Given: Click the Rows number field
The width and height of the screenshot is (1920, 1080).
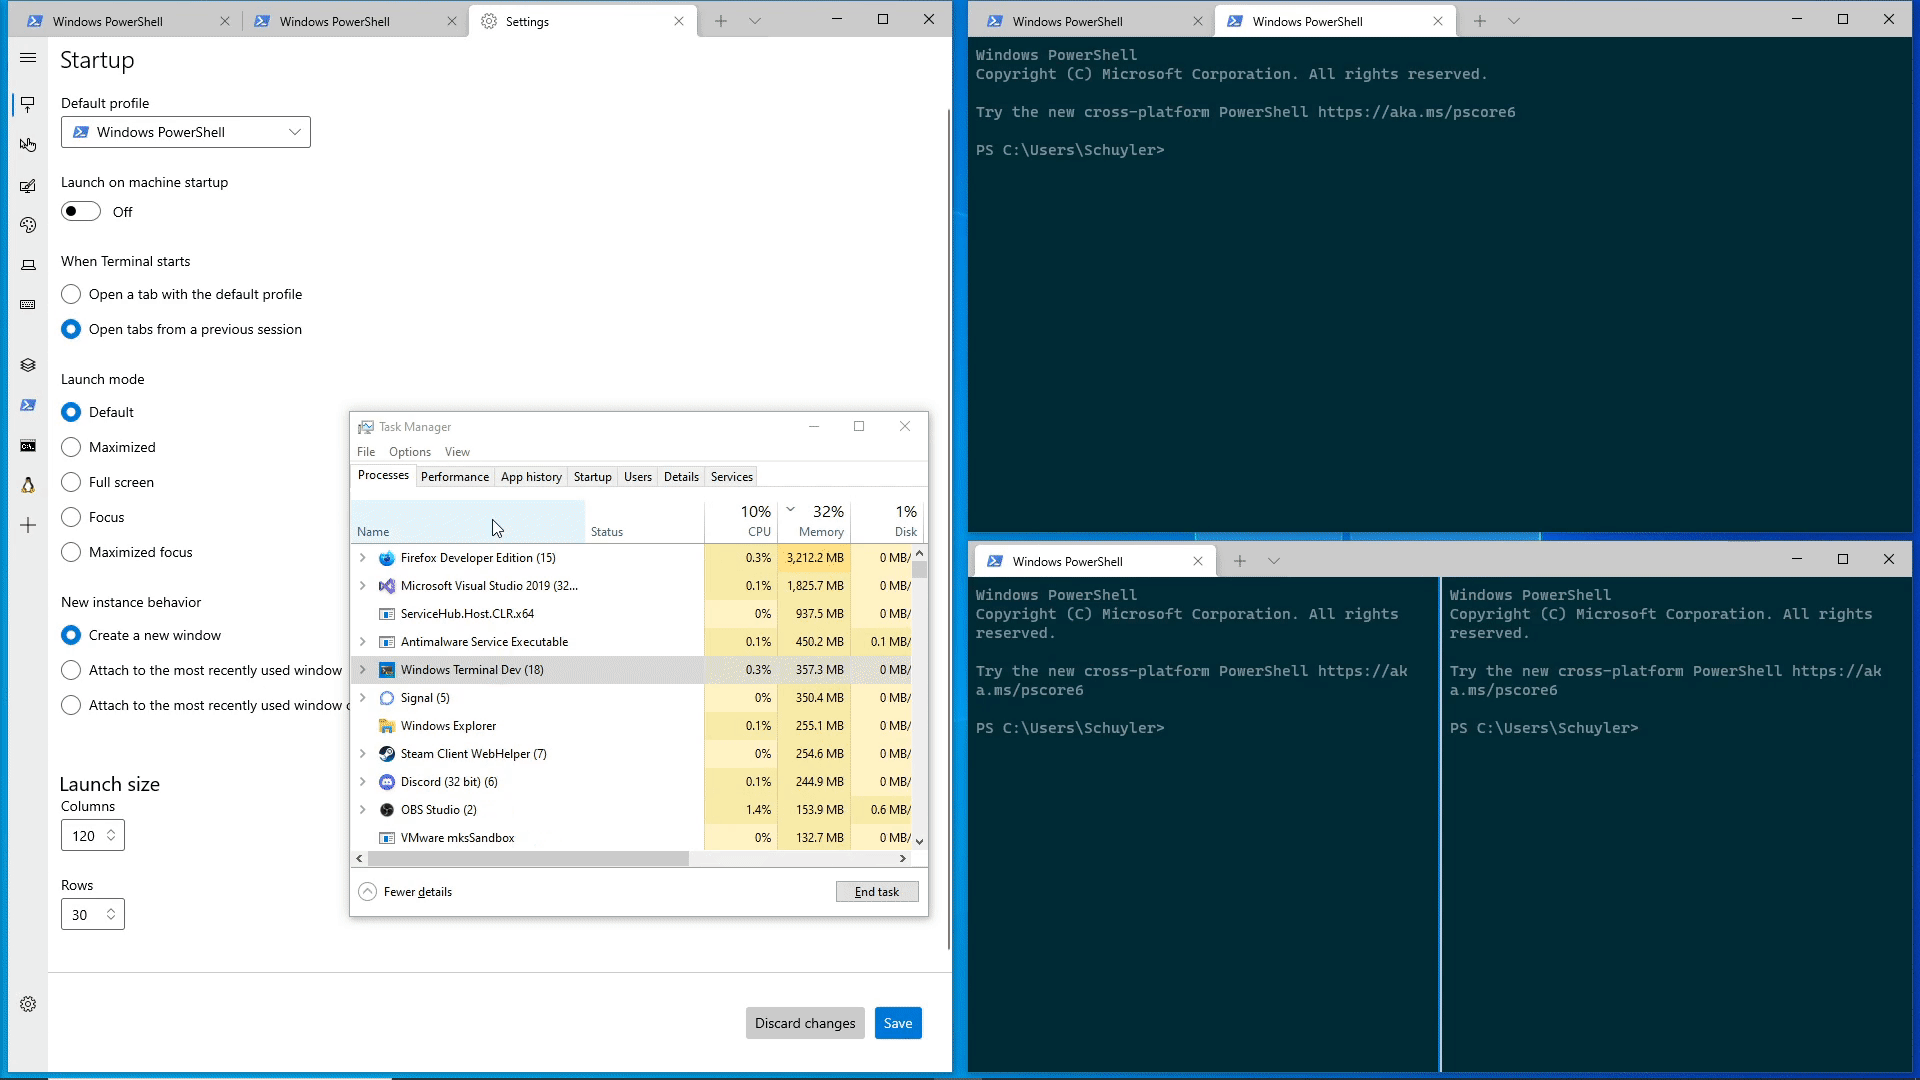Looking at the screenshot, I should pyautogui.click(x=92, y=915).
